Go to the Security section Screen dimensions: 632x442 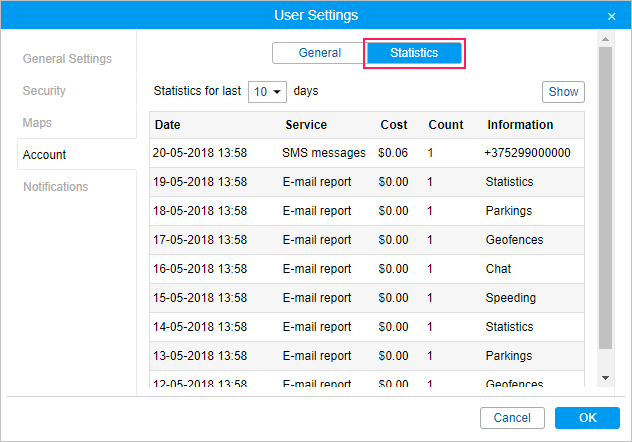pos(44,91)
